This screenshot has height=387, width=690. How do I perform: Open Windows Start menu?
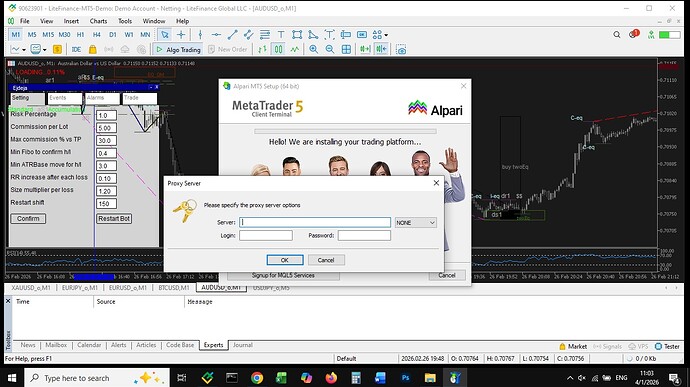12,377
